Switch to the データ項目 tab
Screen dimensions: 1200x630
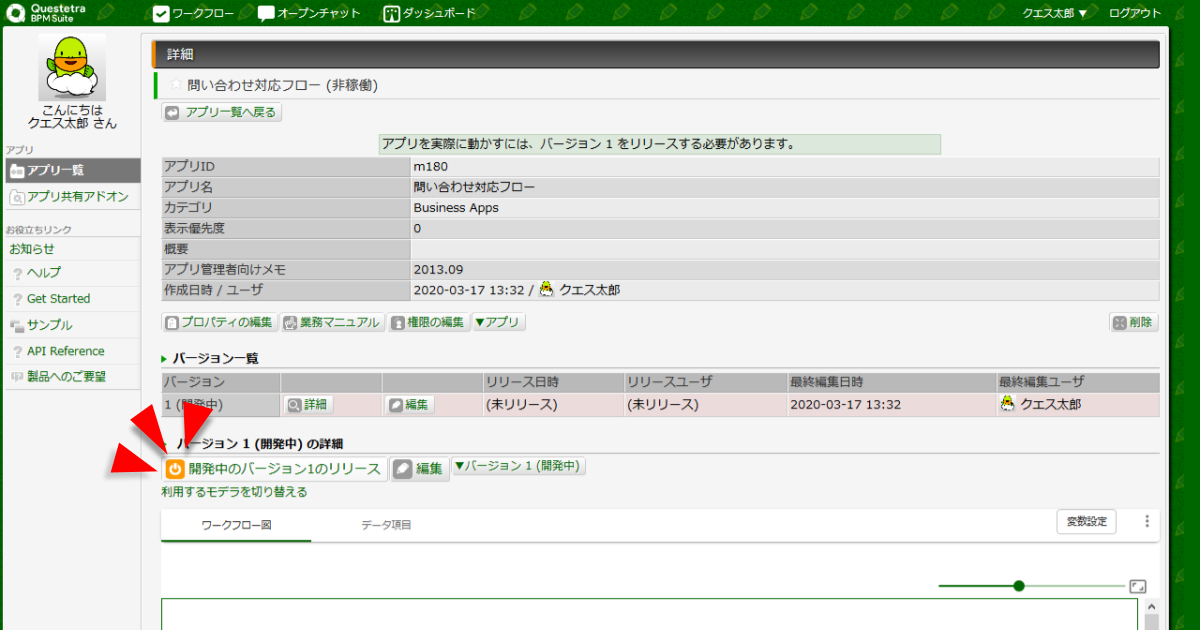pos(386,525)
